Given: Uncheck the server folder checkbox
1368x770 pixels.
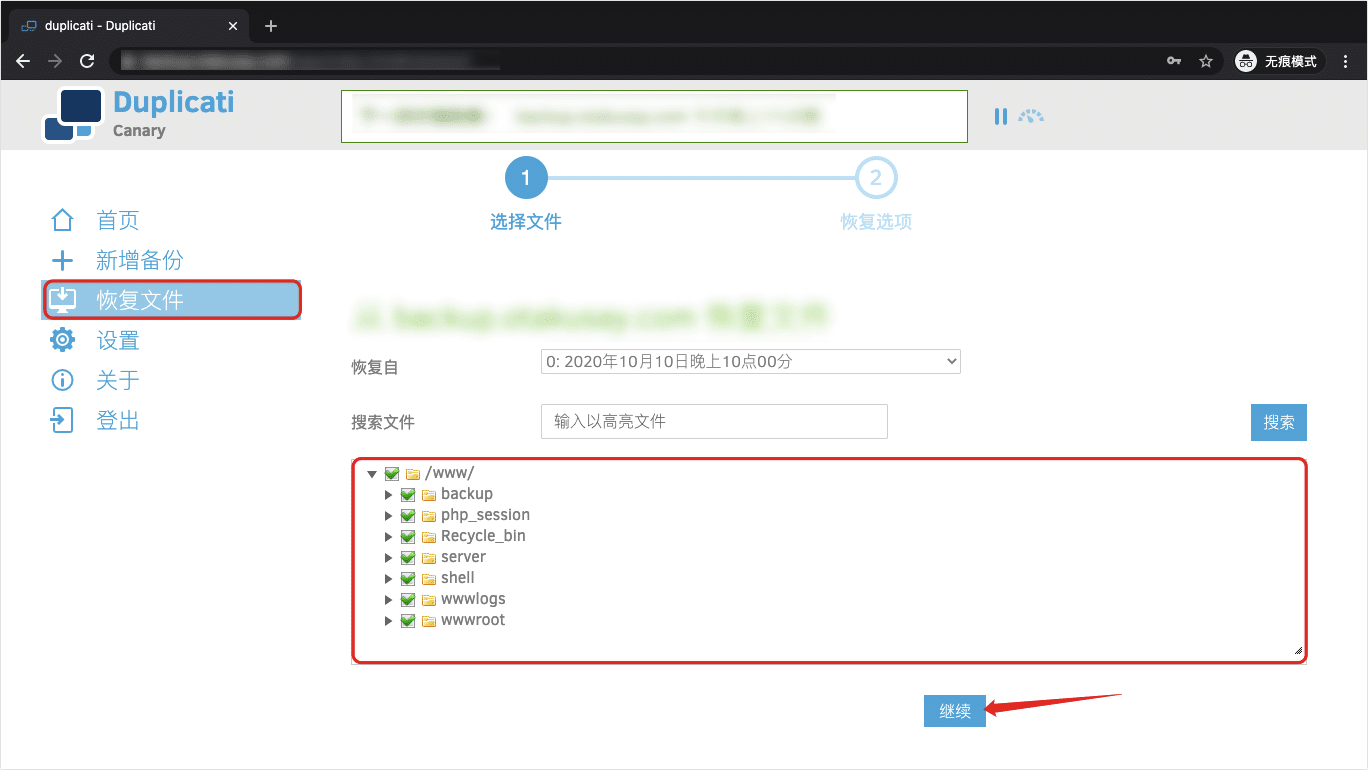Looking at the screenshot, I should point(408,557).
